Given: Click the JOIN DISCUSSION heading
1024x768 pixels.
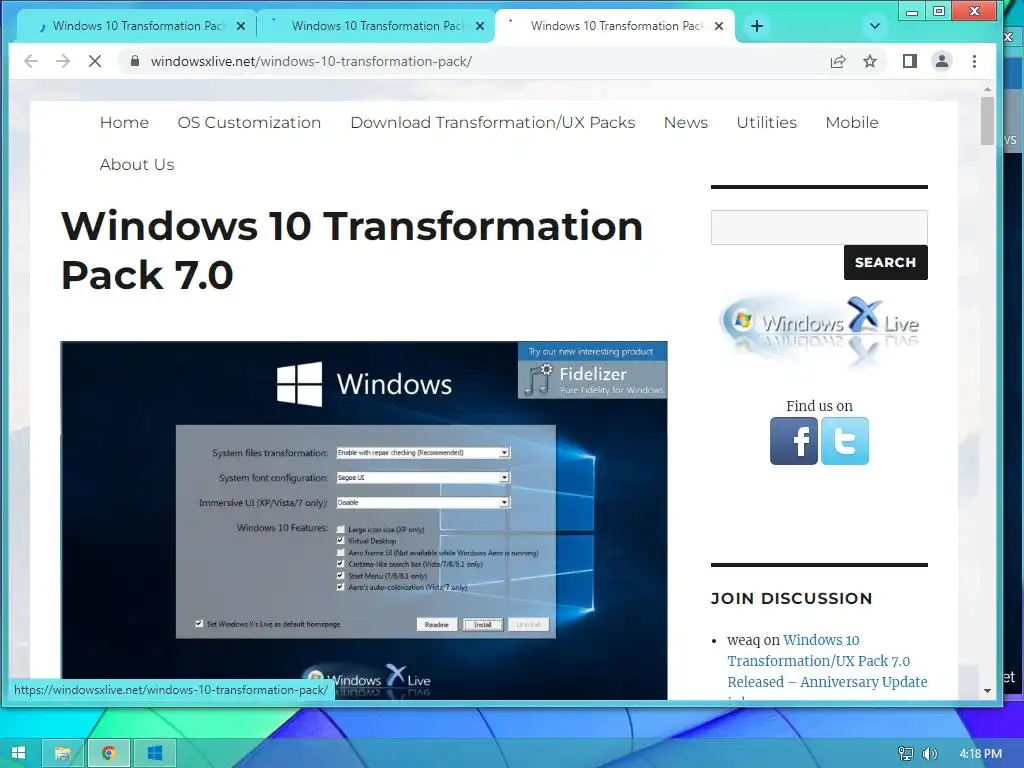Looking at the screenshot, I should [x=792, y=598].
